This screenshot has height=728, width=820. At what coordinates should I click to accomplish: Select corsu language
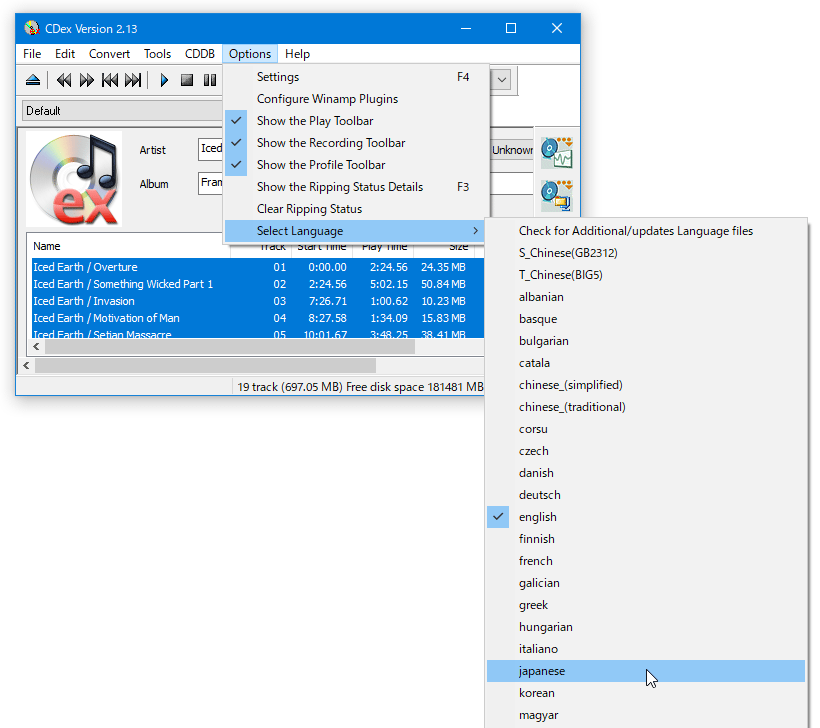pyautogui.click(x=646, y=428)
